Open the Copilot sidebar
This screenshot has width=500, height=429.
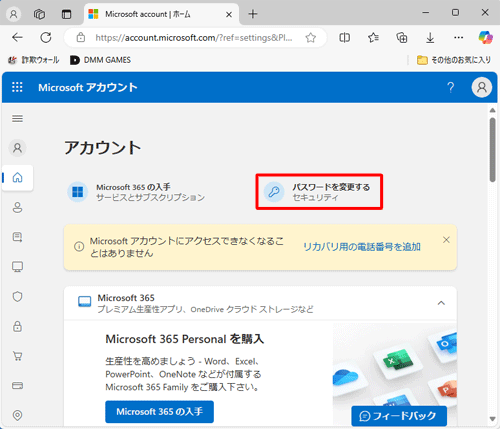[485, 37]
